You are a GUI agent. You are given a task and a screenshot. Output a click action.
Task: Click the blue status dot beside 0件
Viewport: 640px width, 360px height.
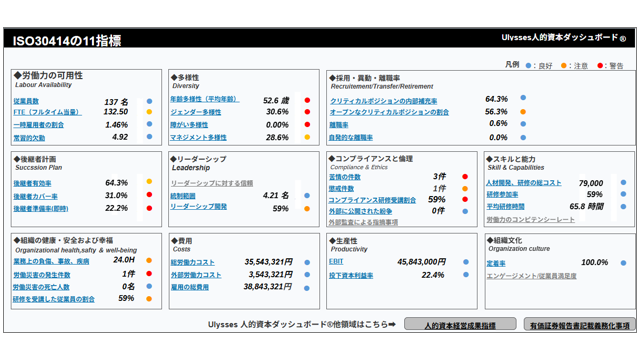[x=465, y=211]
